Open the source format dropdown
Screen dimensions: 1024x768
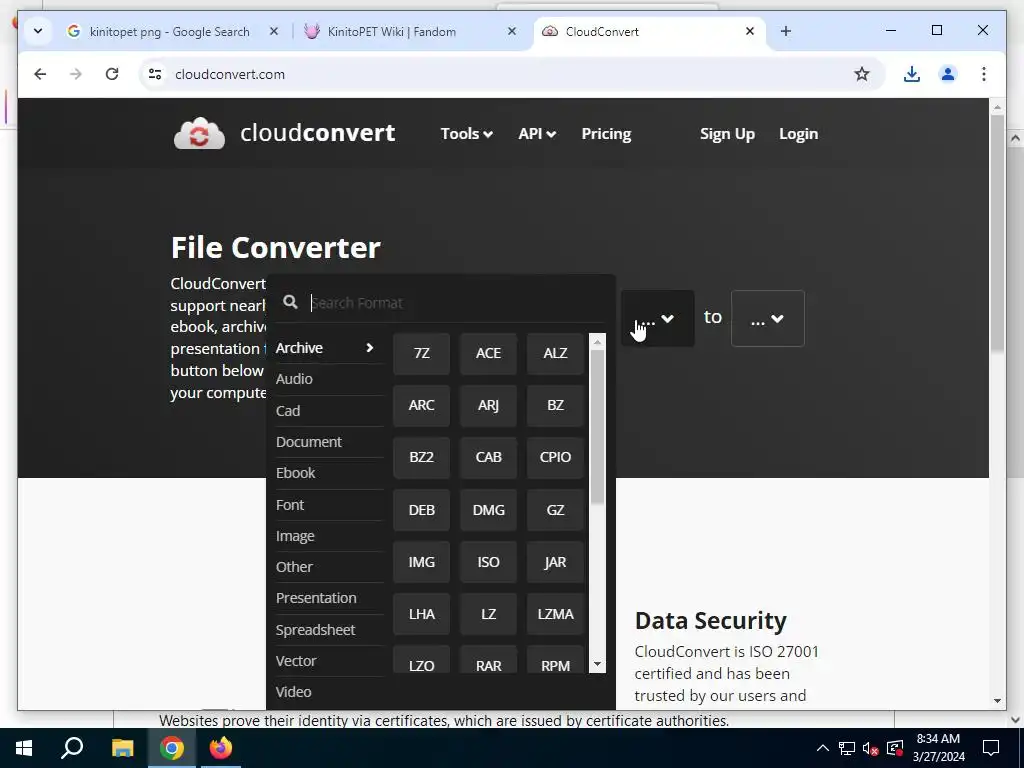(x=657, y=318)
